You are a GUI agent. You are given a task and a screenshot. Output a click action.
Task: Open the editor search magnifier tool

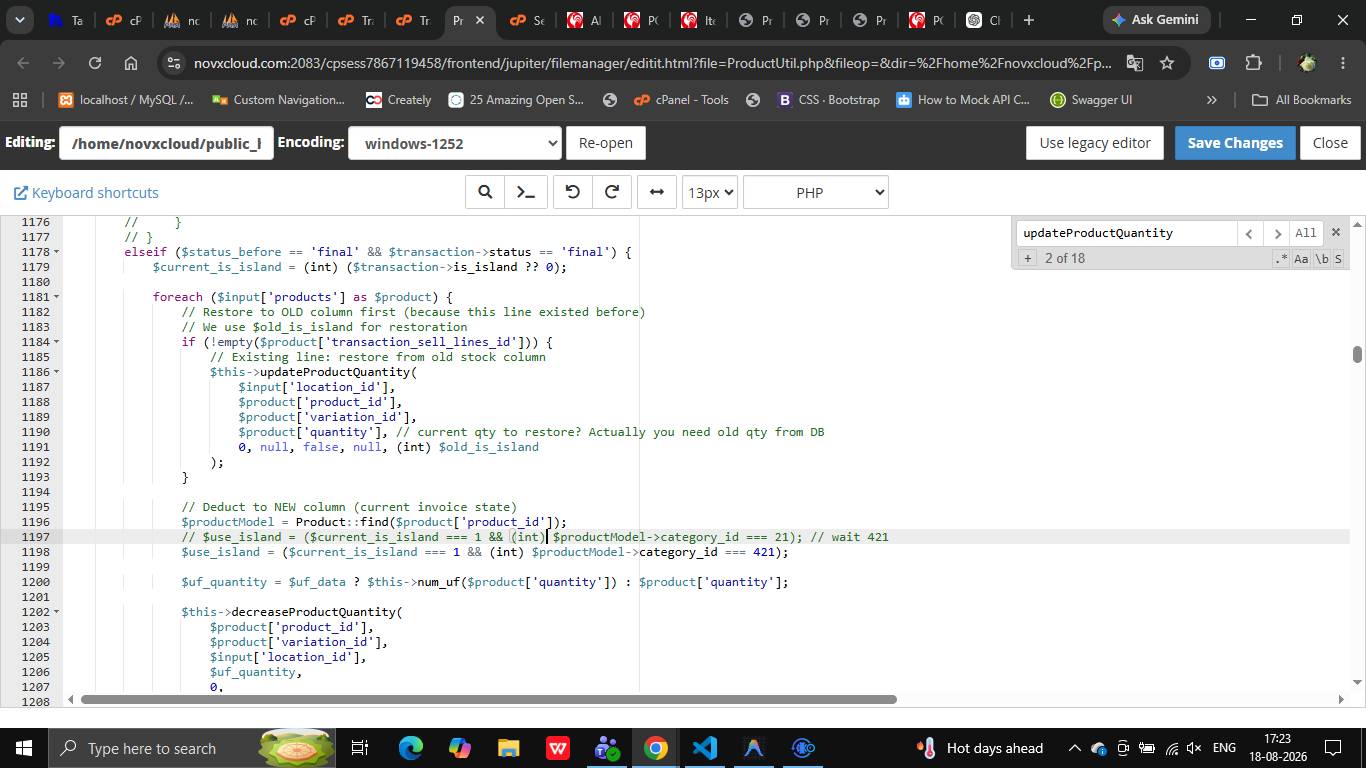(485, 192)
